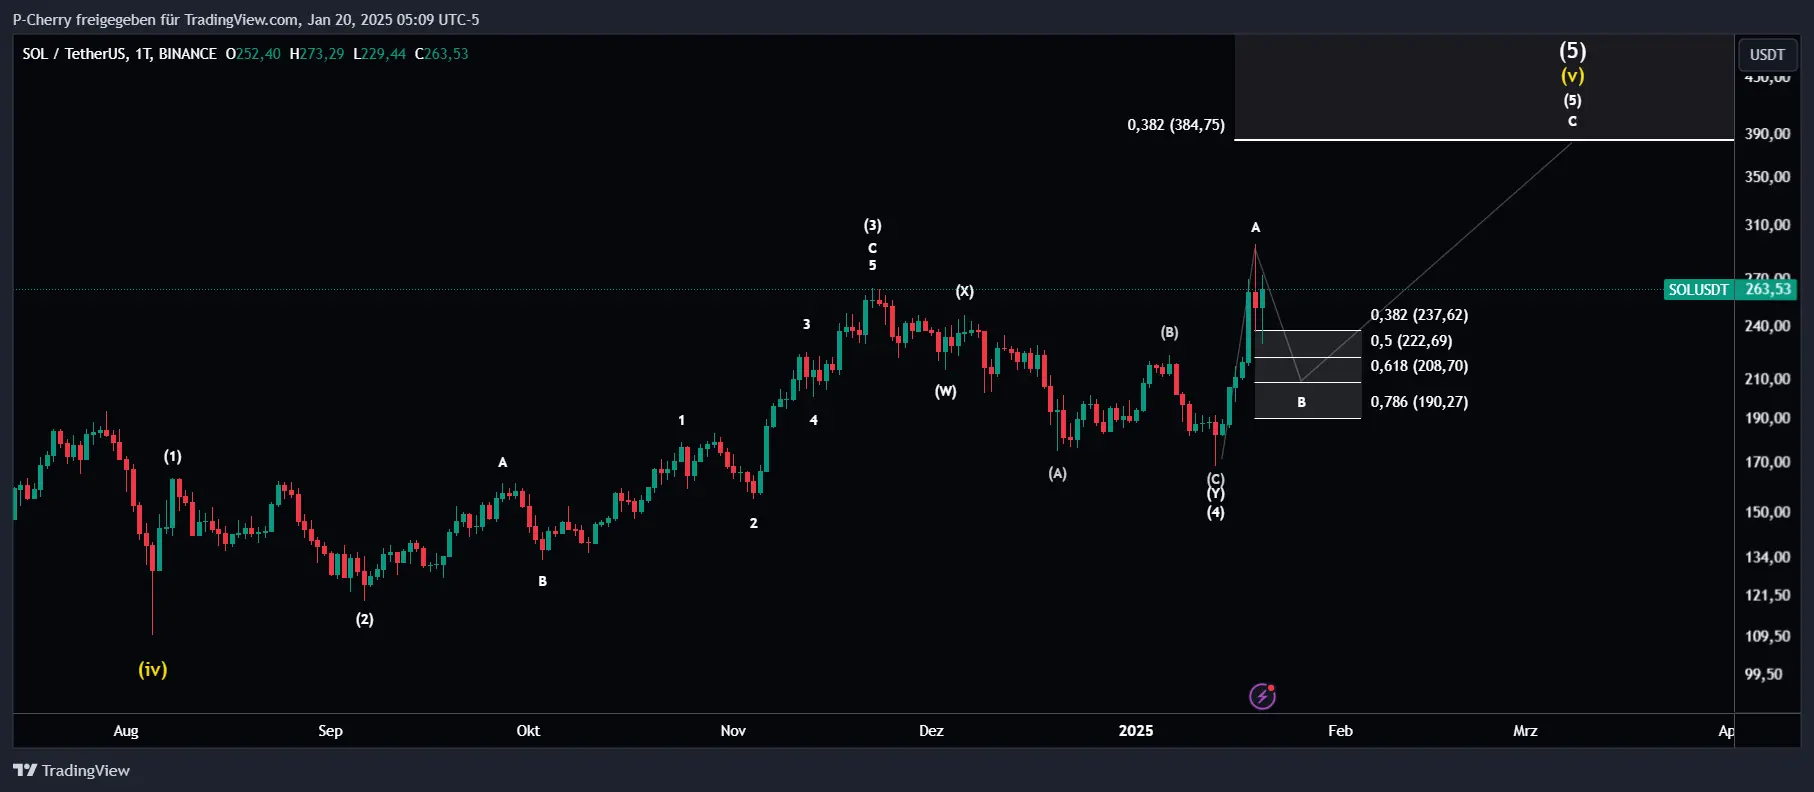
Task: Click the yellow (iv) wave label
Action: point(153,669)
